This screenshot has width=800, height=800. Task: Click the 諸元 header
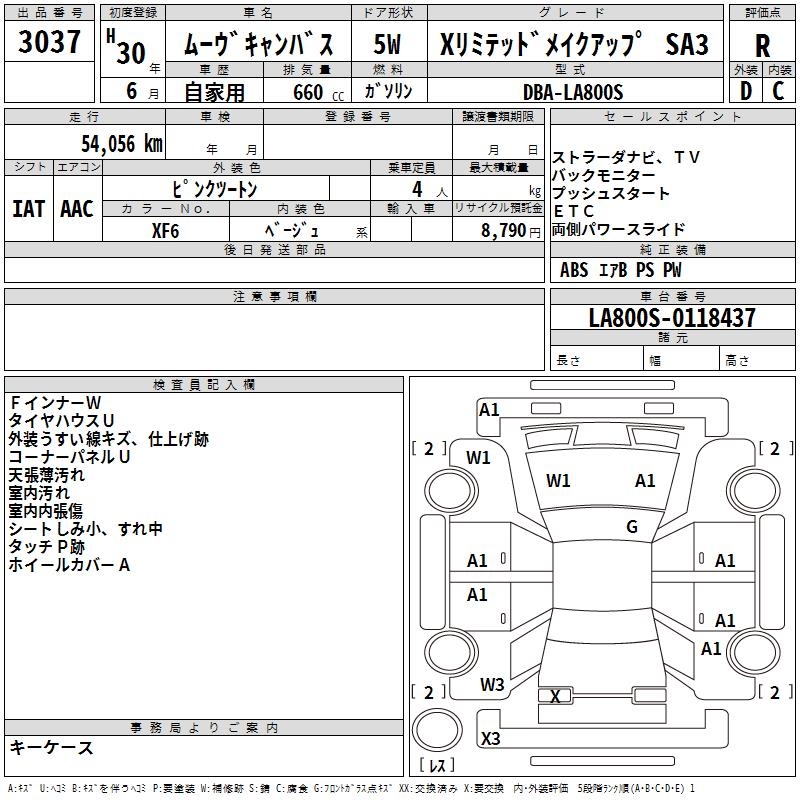point(672,337)
